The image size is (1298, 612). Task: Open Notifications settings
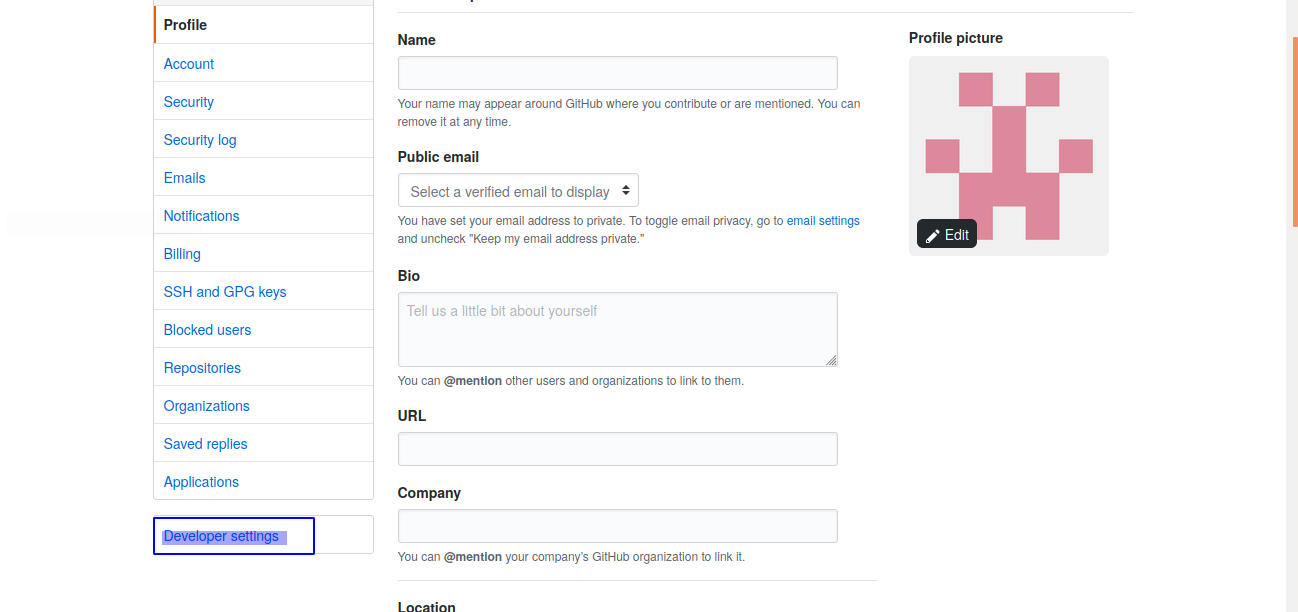pyautogui.click(x=202, y=216)
